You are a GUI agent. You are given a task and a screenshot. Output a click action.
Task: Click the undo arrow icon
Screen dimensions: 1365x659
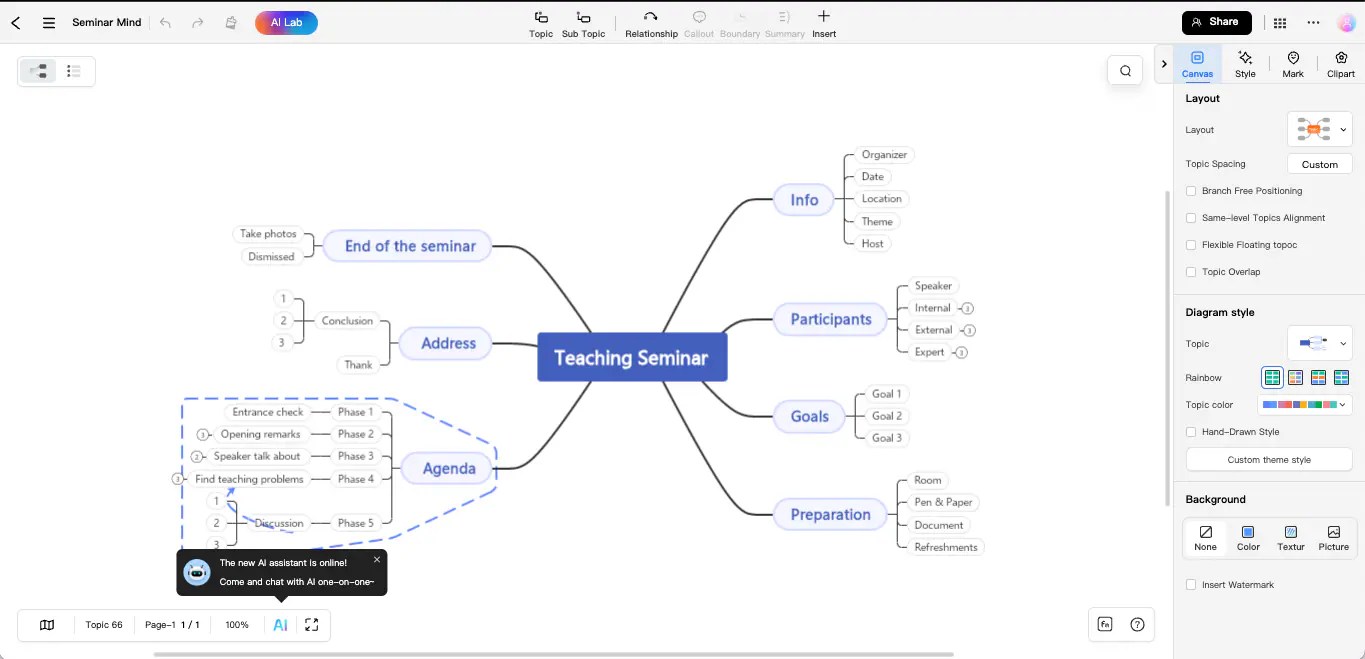pyautogui.click(x=165, y=22)
